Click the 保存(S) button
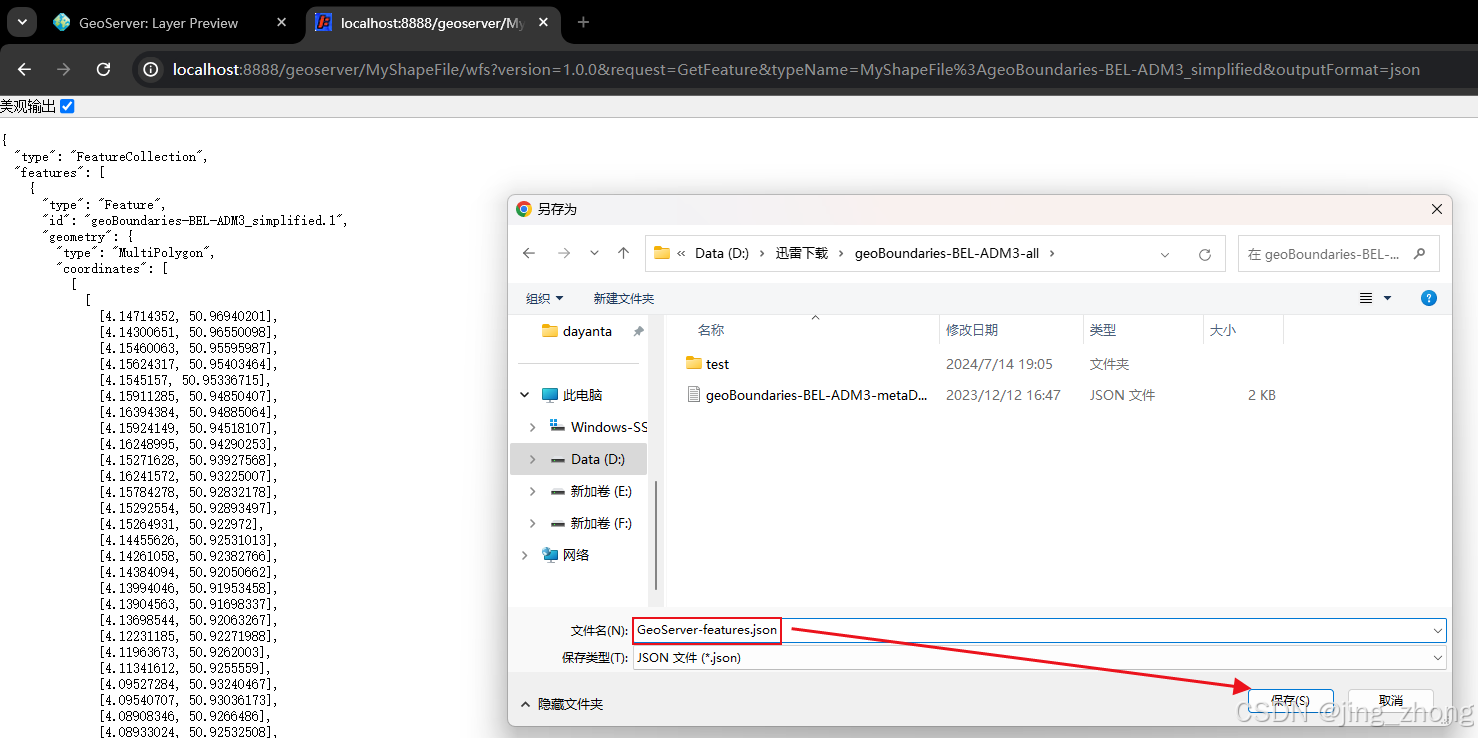1478x738 pixels. [x=1289, y=701]
